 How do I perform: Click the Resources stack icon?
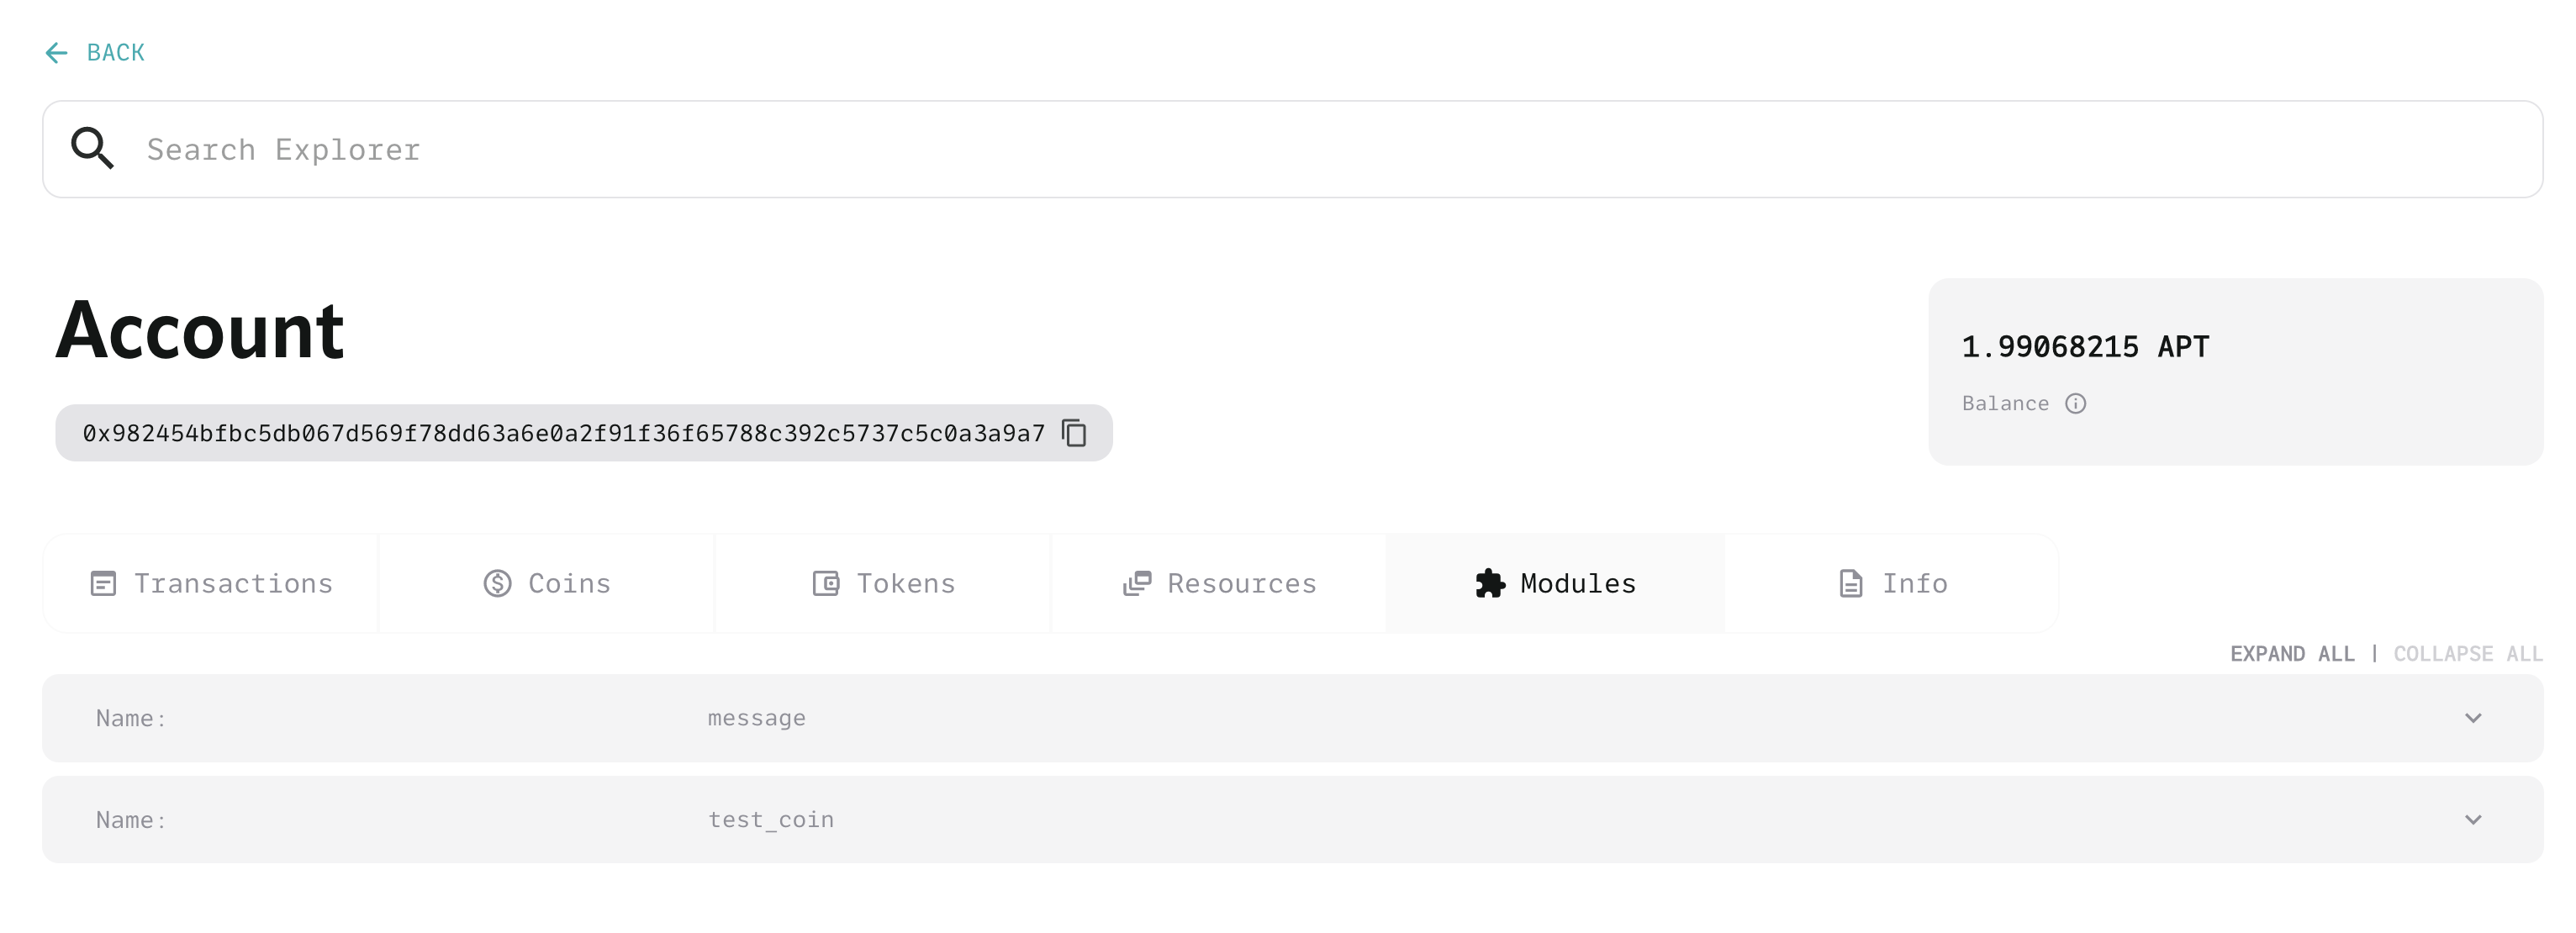(x=1137, y=583)
